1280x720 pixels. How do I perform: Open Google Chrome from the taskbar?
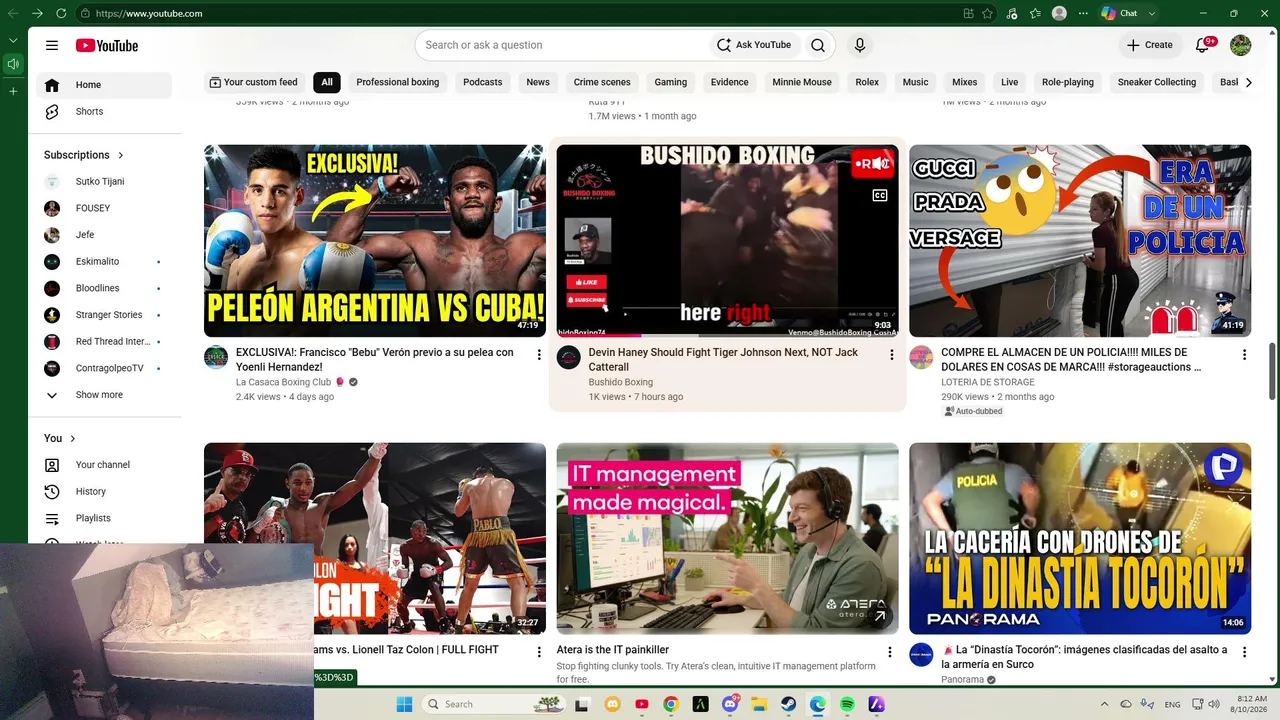(671, 704)
